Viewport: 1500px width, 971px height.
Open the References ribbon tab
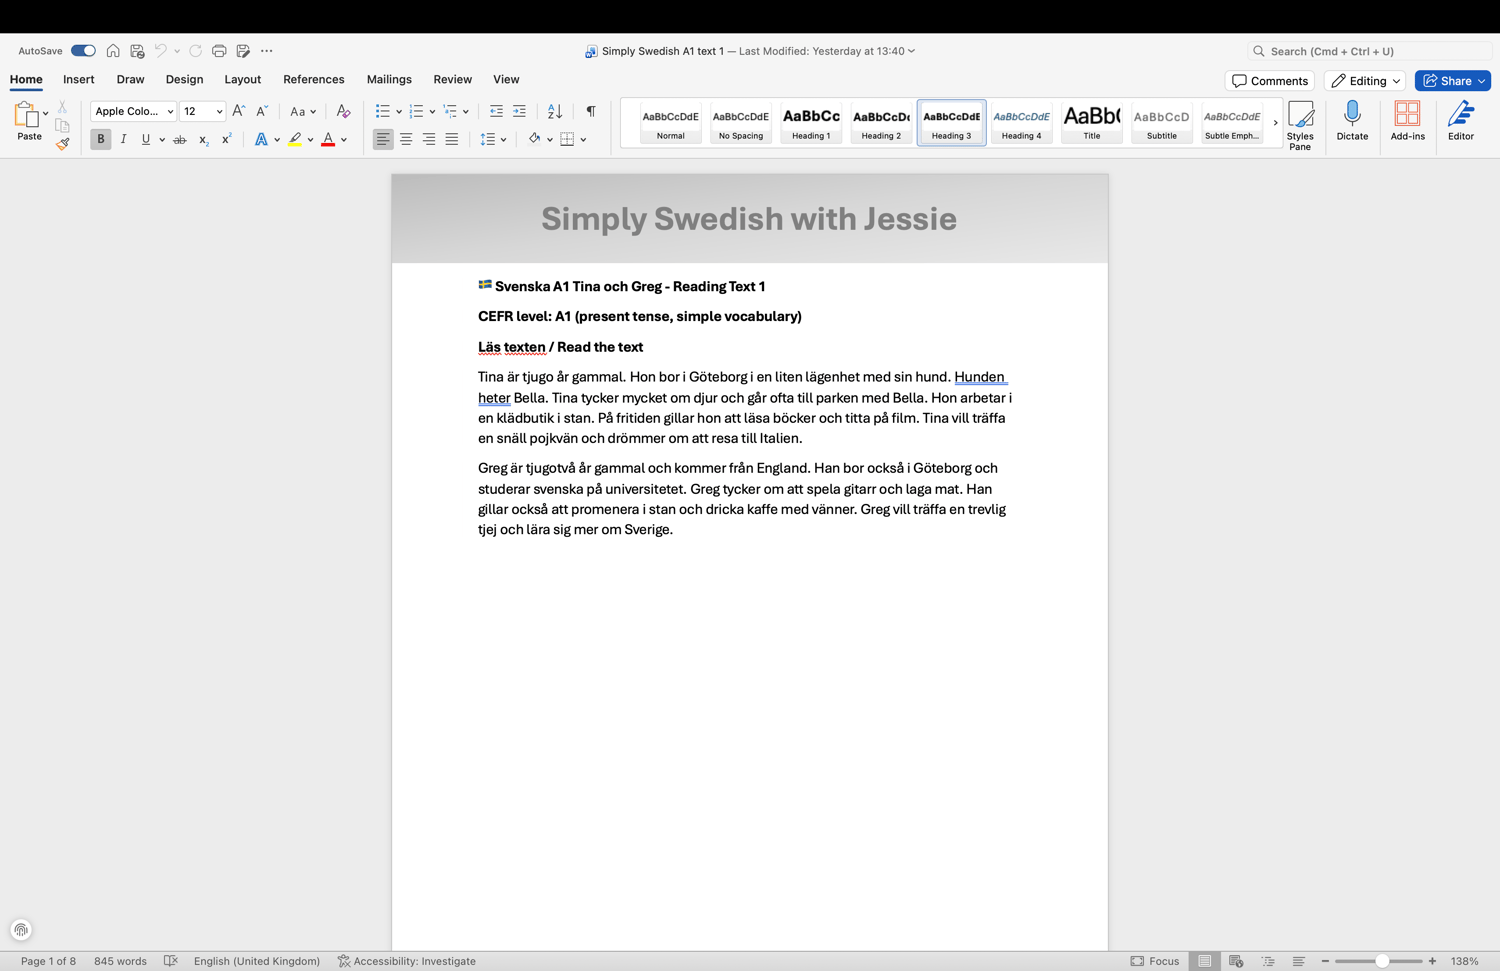tap(313, 80)
